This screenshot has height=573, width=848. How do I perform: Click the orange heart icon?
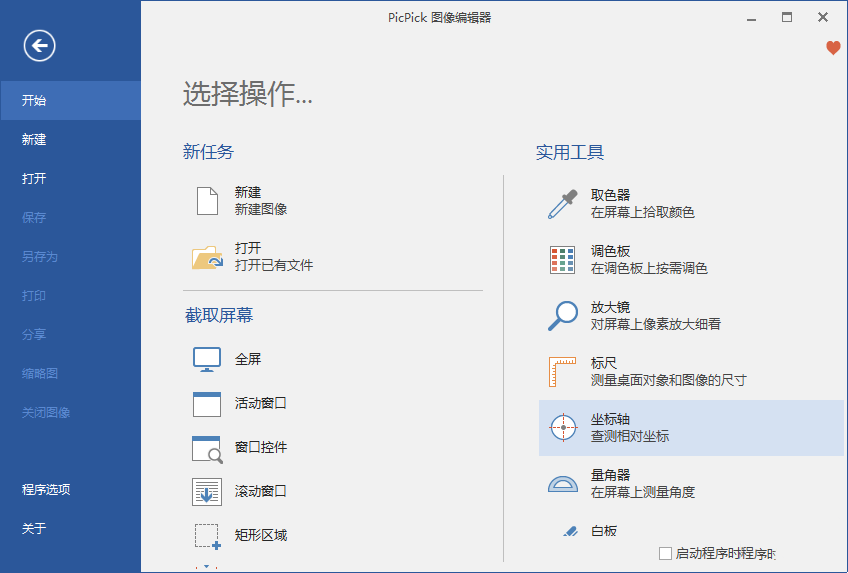[833, 48]
